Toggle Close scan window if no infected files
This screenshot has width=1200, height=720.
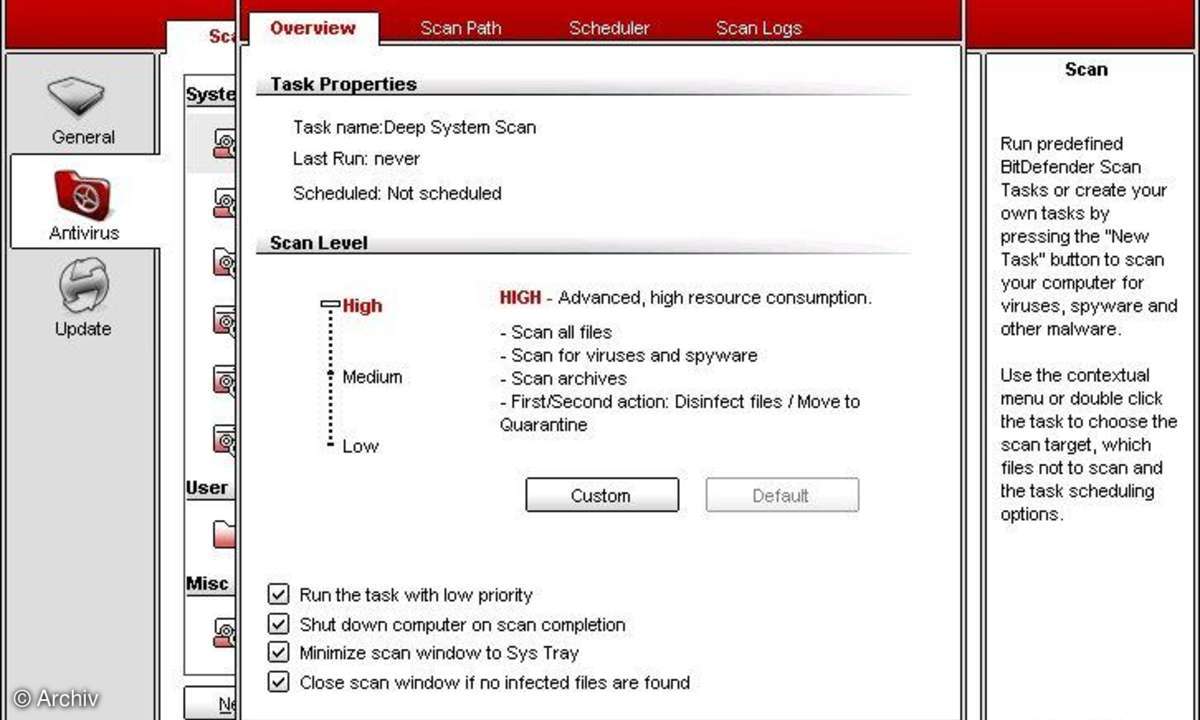pyautogui.click(x=278, y=682)
